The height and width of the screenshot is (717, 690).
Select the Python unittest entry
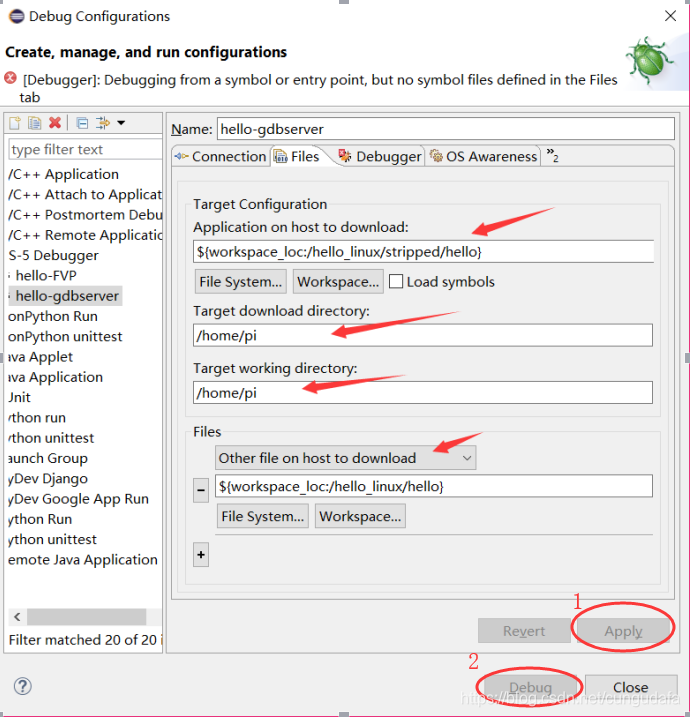pos(52,539)
